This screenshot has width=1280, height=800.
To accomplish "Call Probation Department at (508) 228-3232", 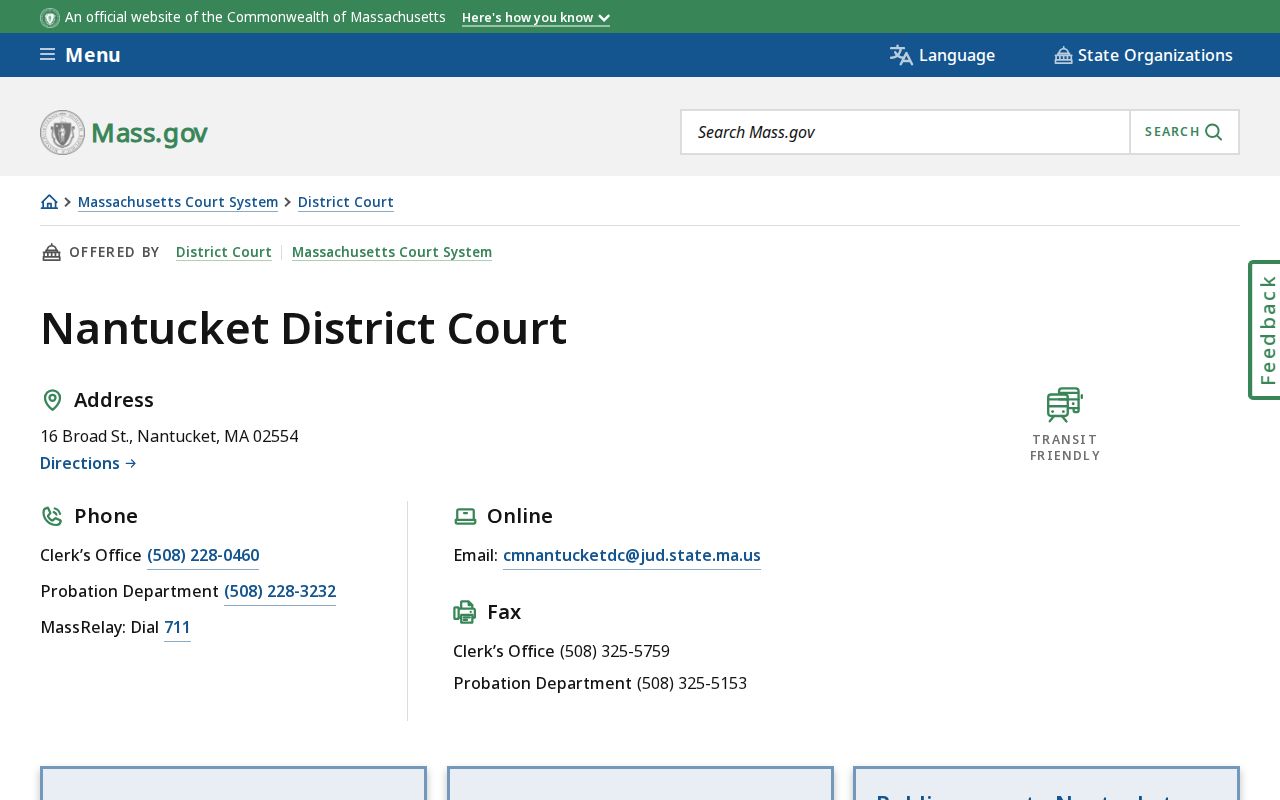I will (280, 591).
